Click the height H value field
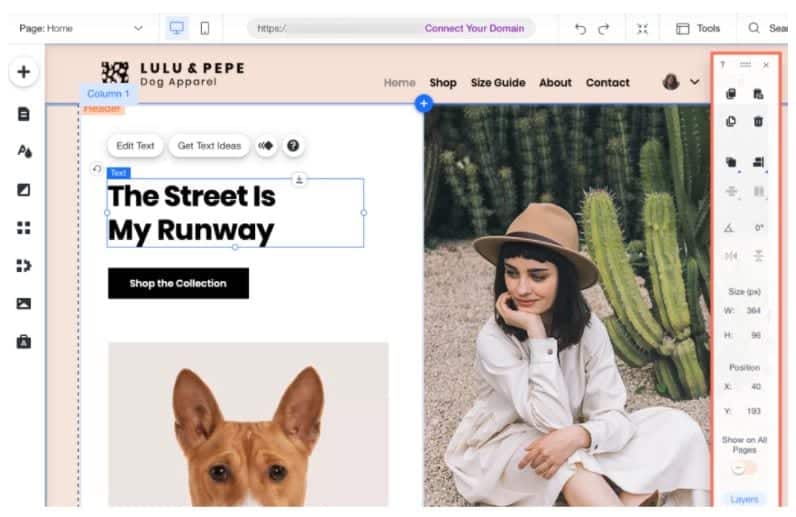Viewport: 796px width, 517px height. click(x=755, y=335)
